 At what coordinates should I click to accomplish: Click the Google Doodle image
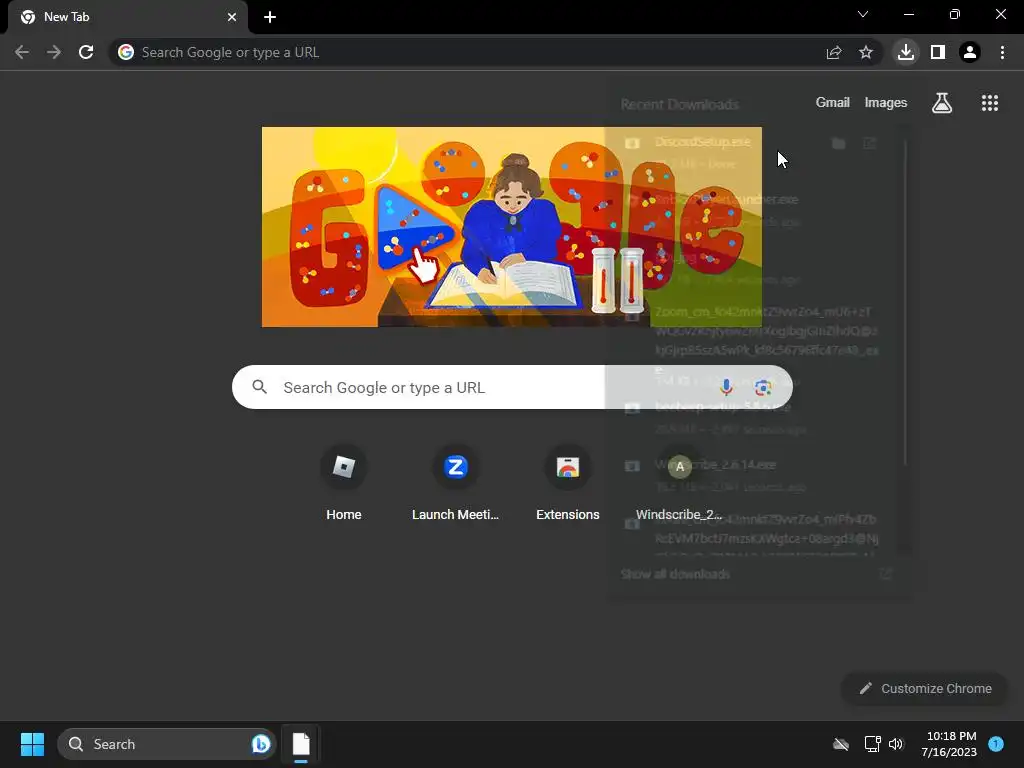(511, 227)
